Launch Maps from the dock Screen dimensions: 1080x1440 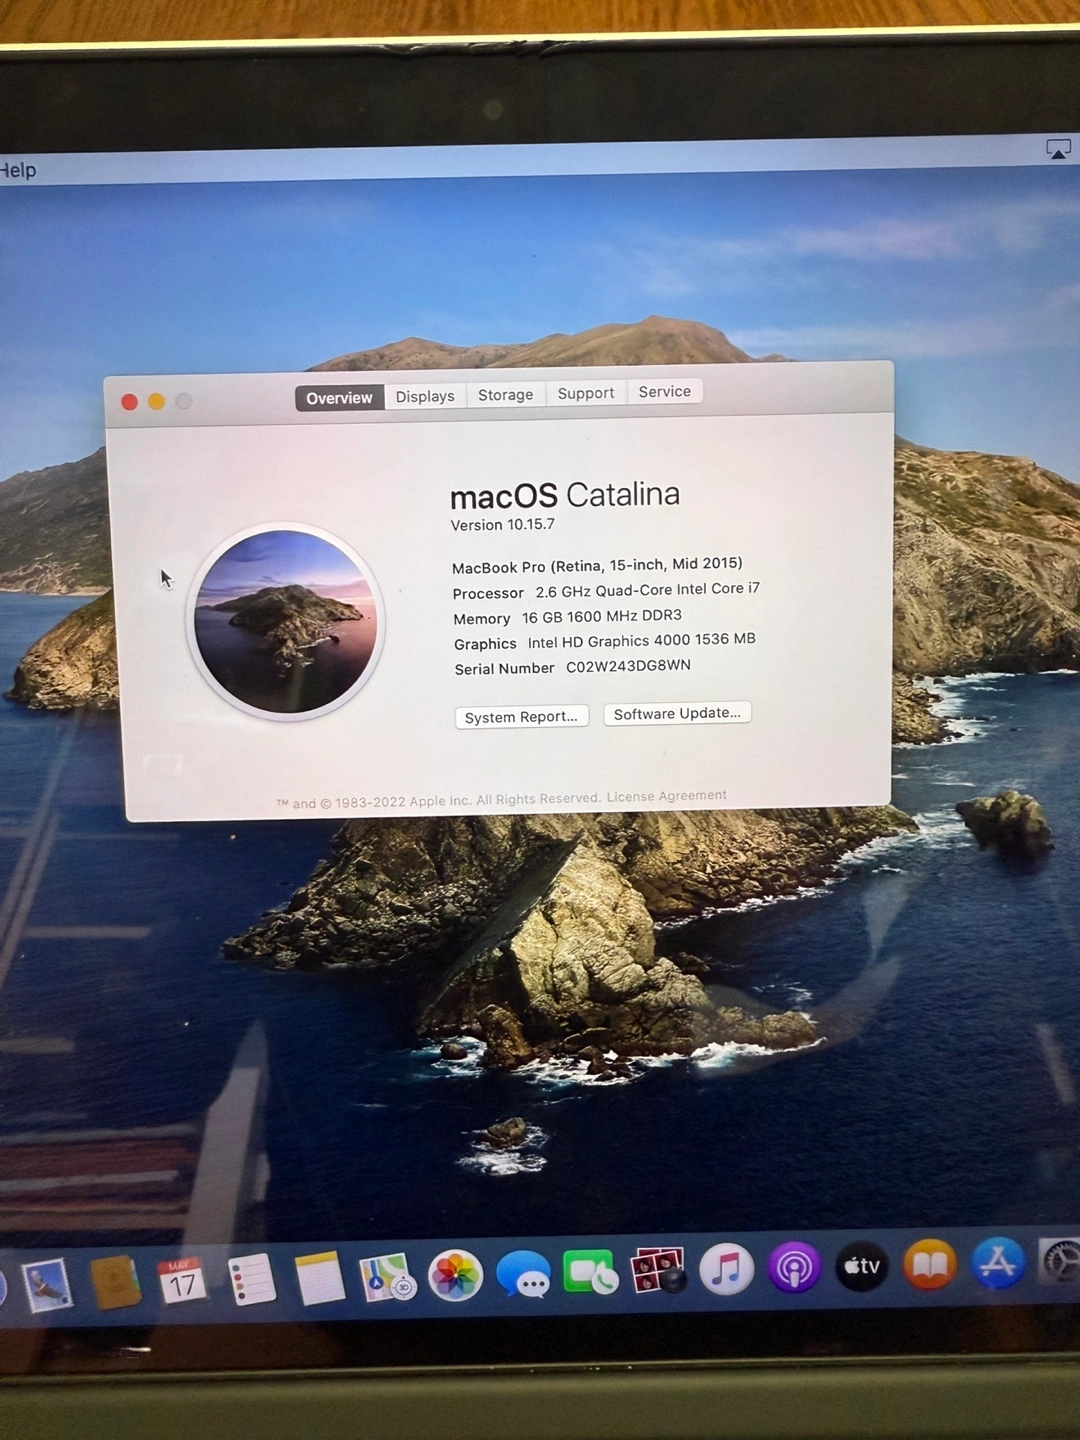[387, 1277]
